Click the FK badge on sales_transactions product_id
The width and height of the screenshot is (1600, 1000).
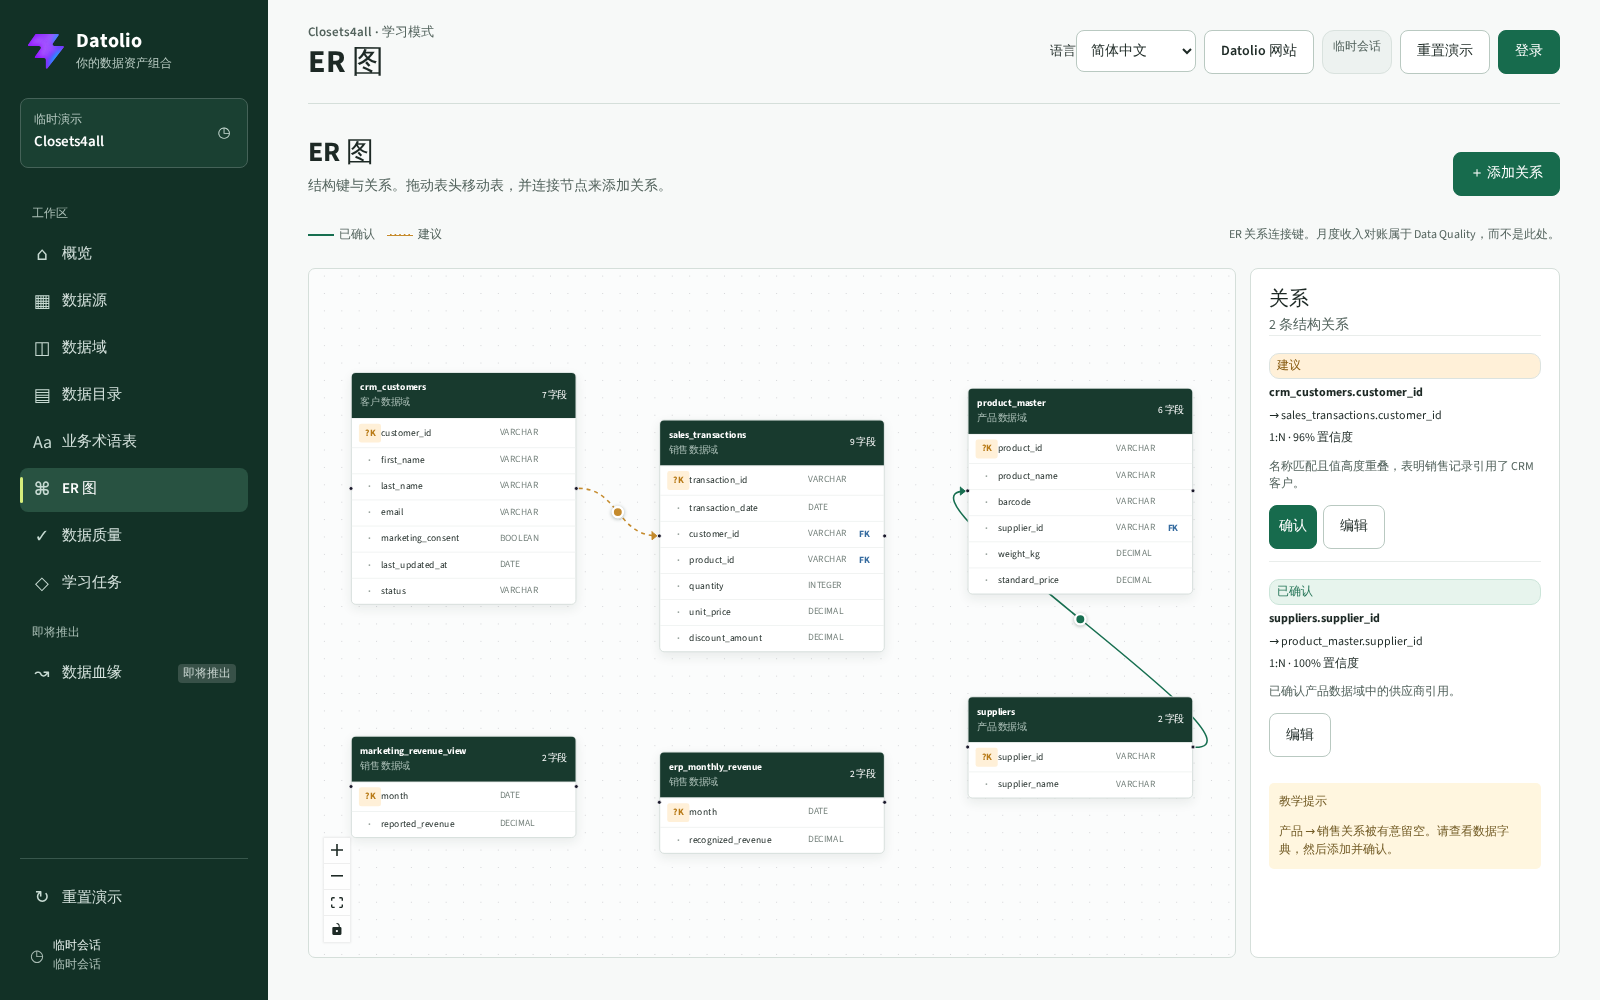coord(864,560)
